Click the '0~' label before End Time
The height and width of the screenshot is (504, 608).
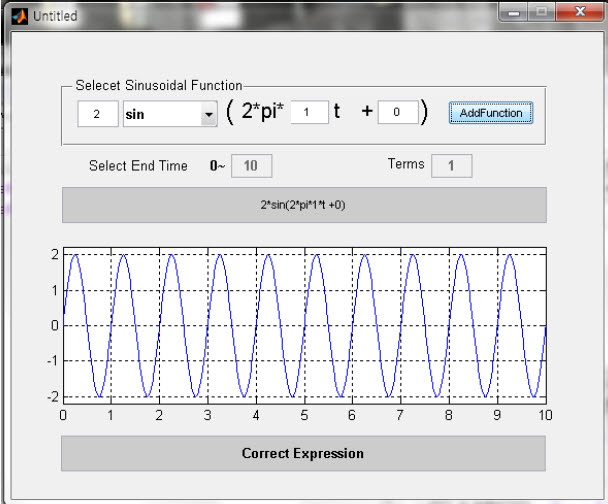pyautogui.click(x=217, y=166)
